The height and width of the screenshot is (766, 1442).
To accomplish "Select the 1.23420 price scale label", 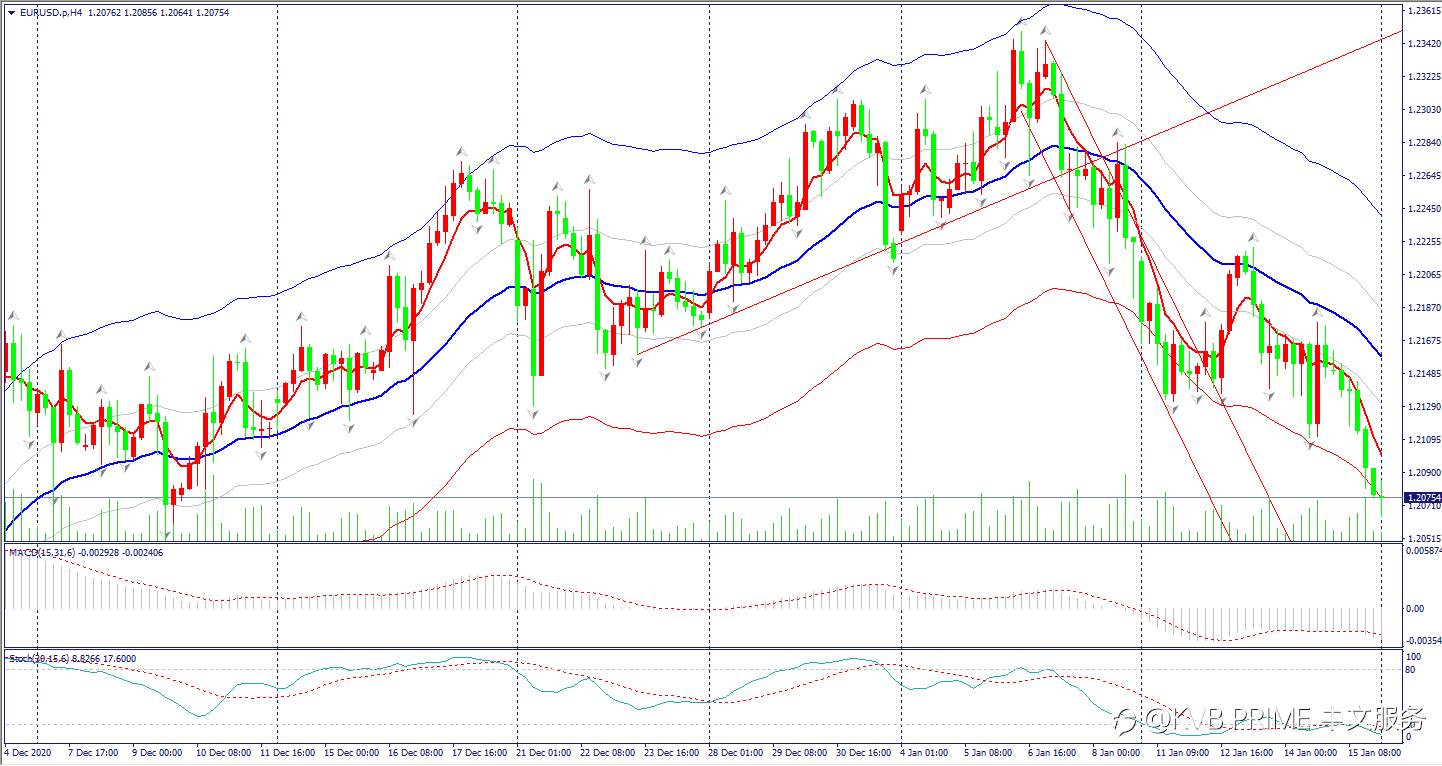I will [1423, 44].
